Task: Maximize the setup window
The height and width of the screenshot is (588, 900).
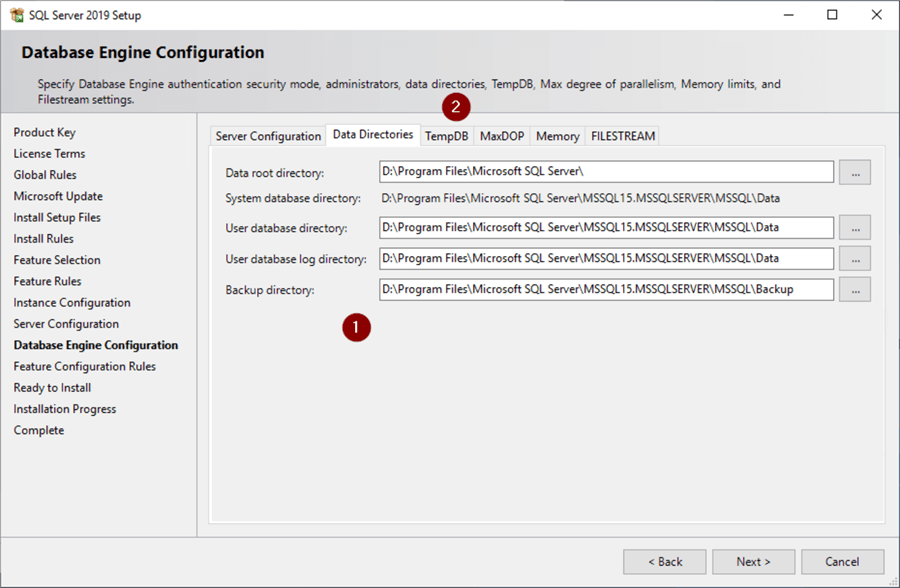Action: pyautogui.click(x=833, y=15)
